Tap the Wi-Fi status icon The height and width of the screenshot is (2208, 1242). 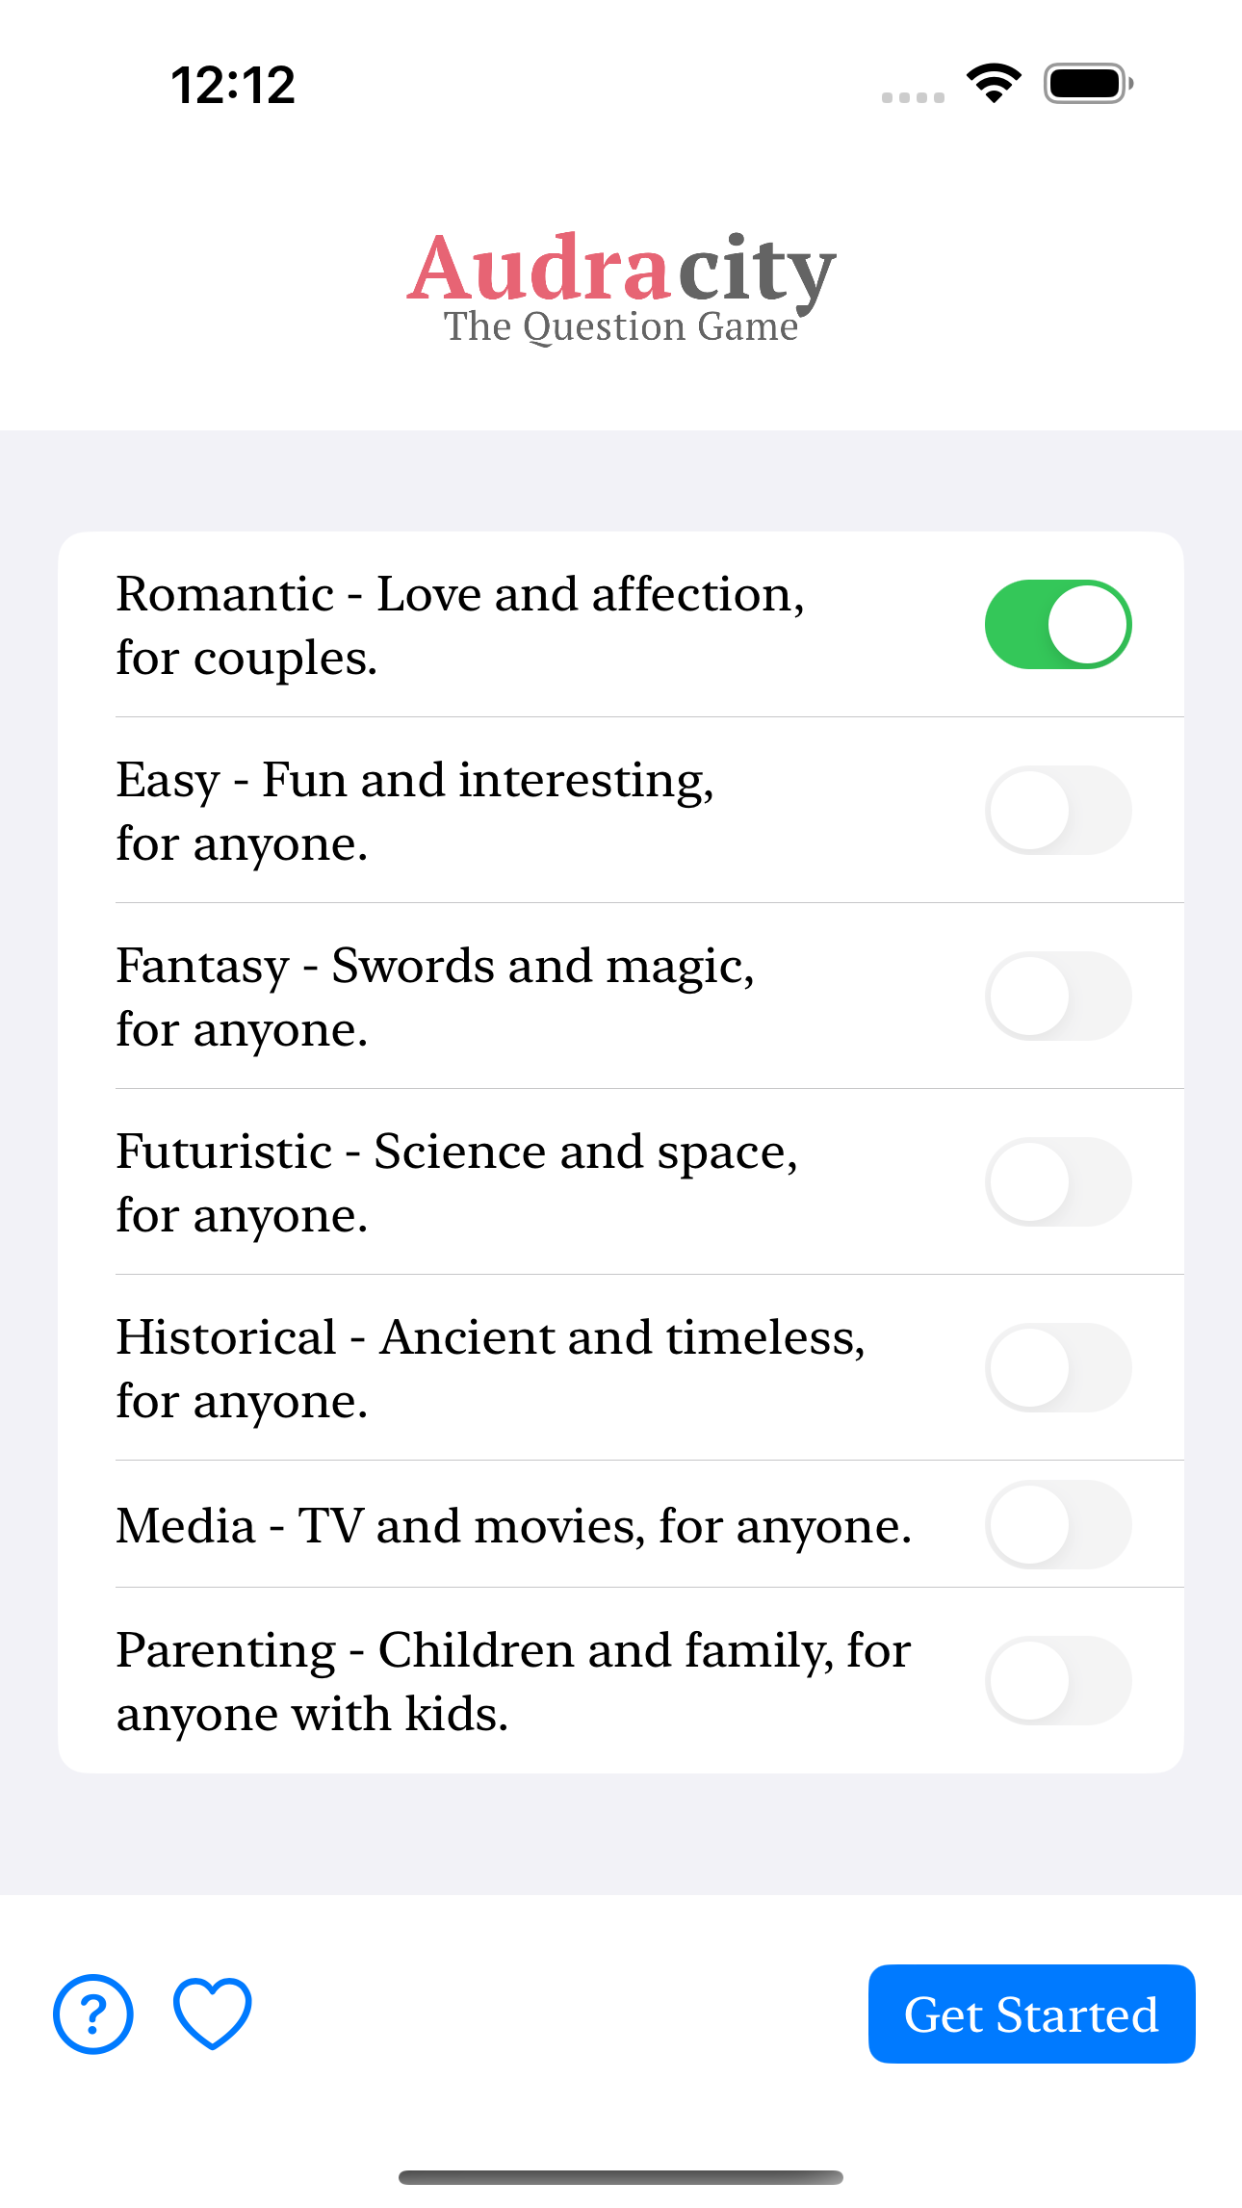point(993,84)
